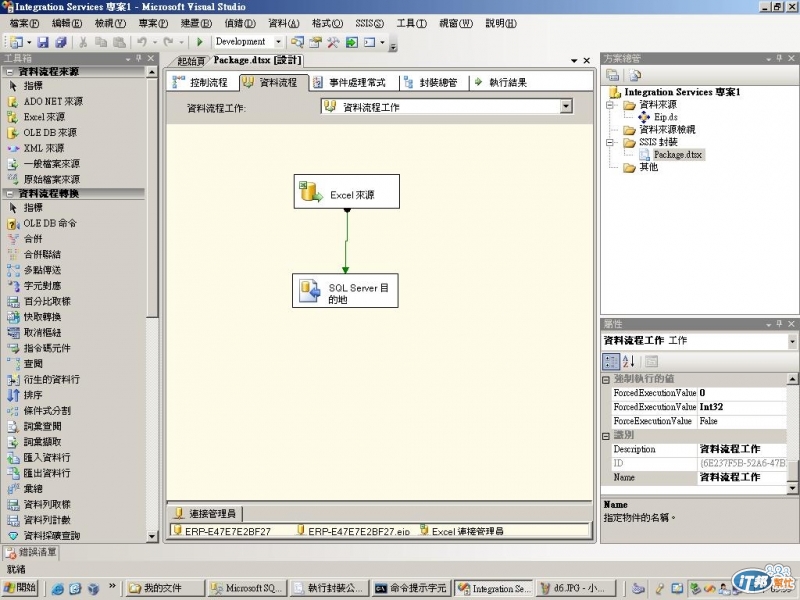Open Microsoft SQ... taskbar button
Screen dimensions: 800x600
tap(247, 589)
